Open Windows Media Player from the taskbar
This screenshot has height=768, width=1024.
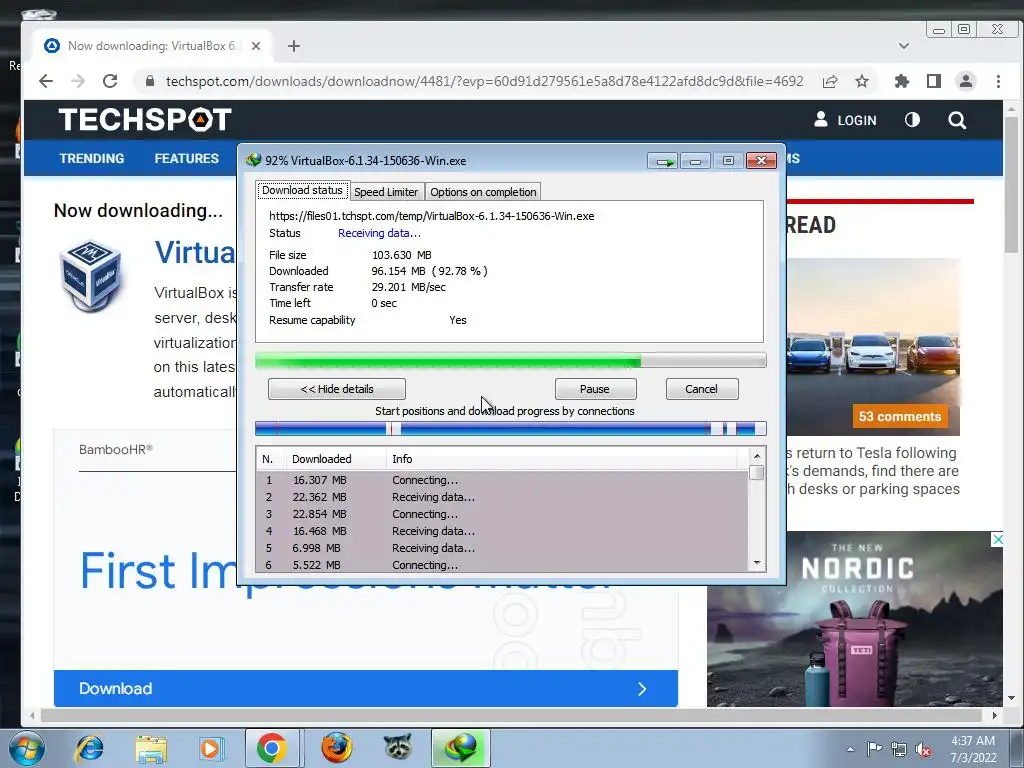tap(210, 748)
